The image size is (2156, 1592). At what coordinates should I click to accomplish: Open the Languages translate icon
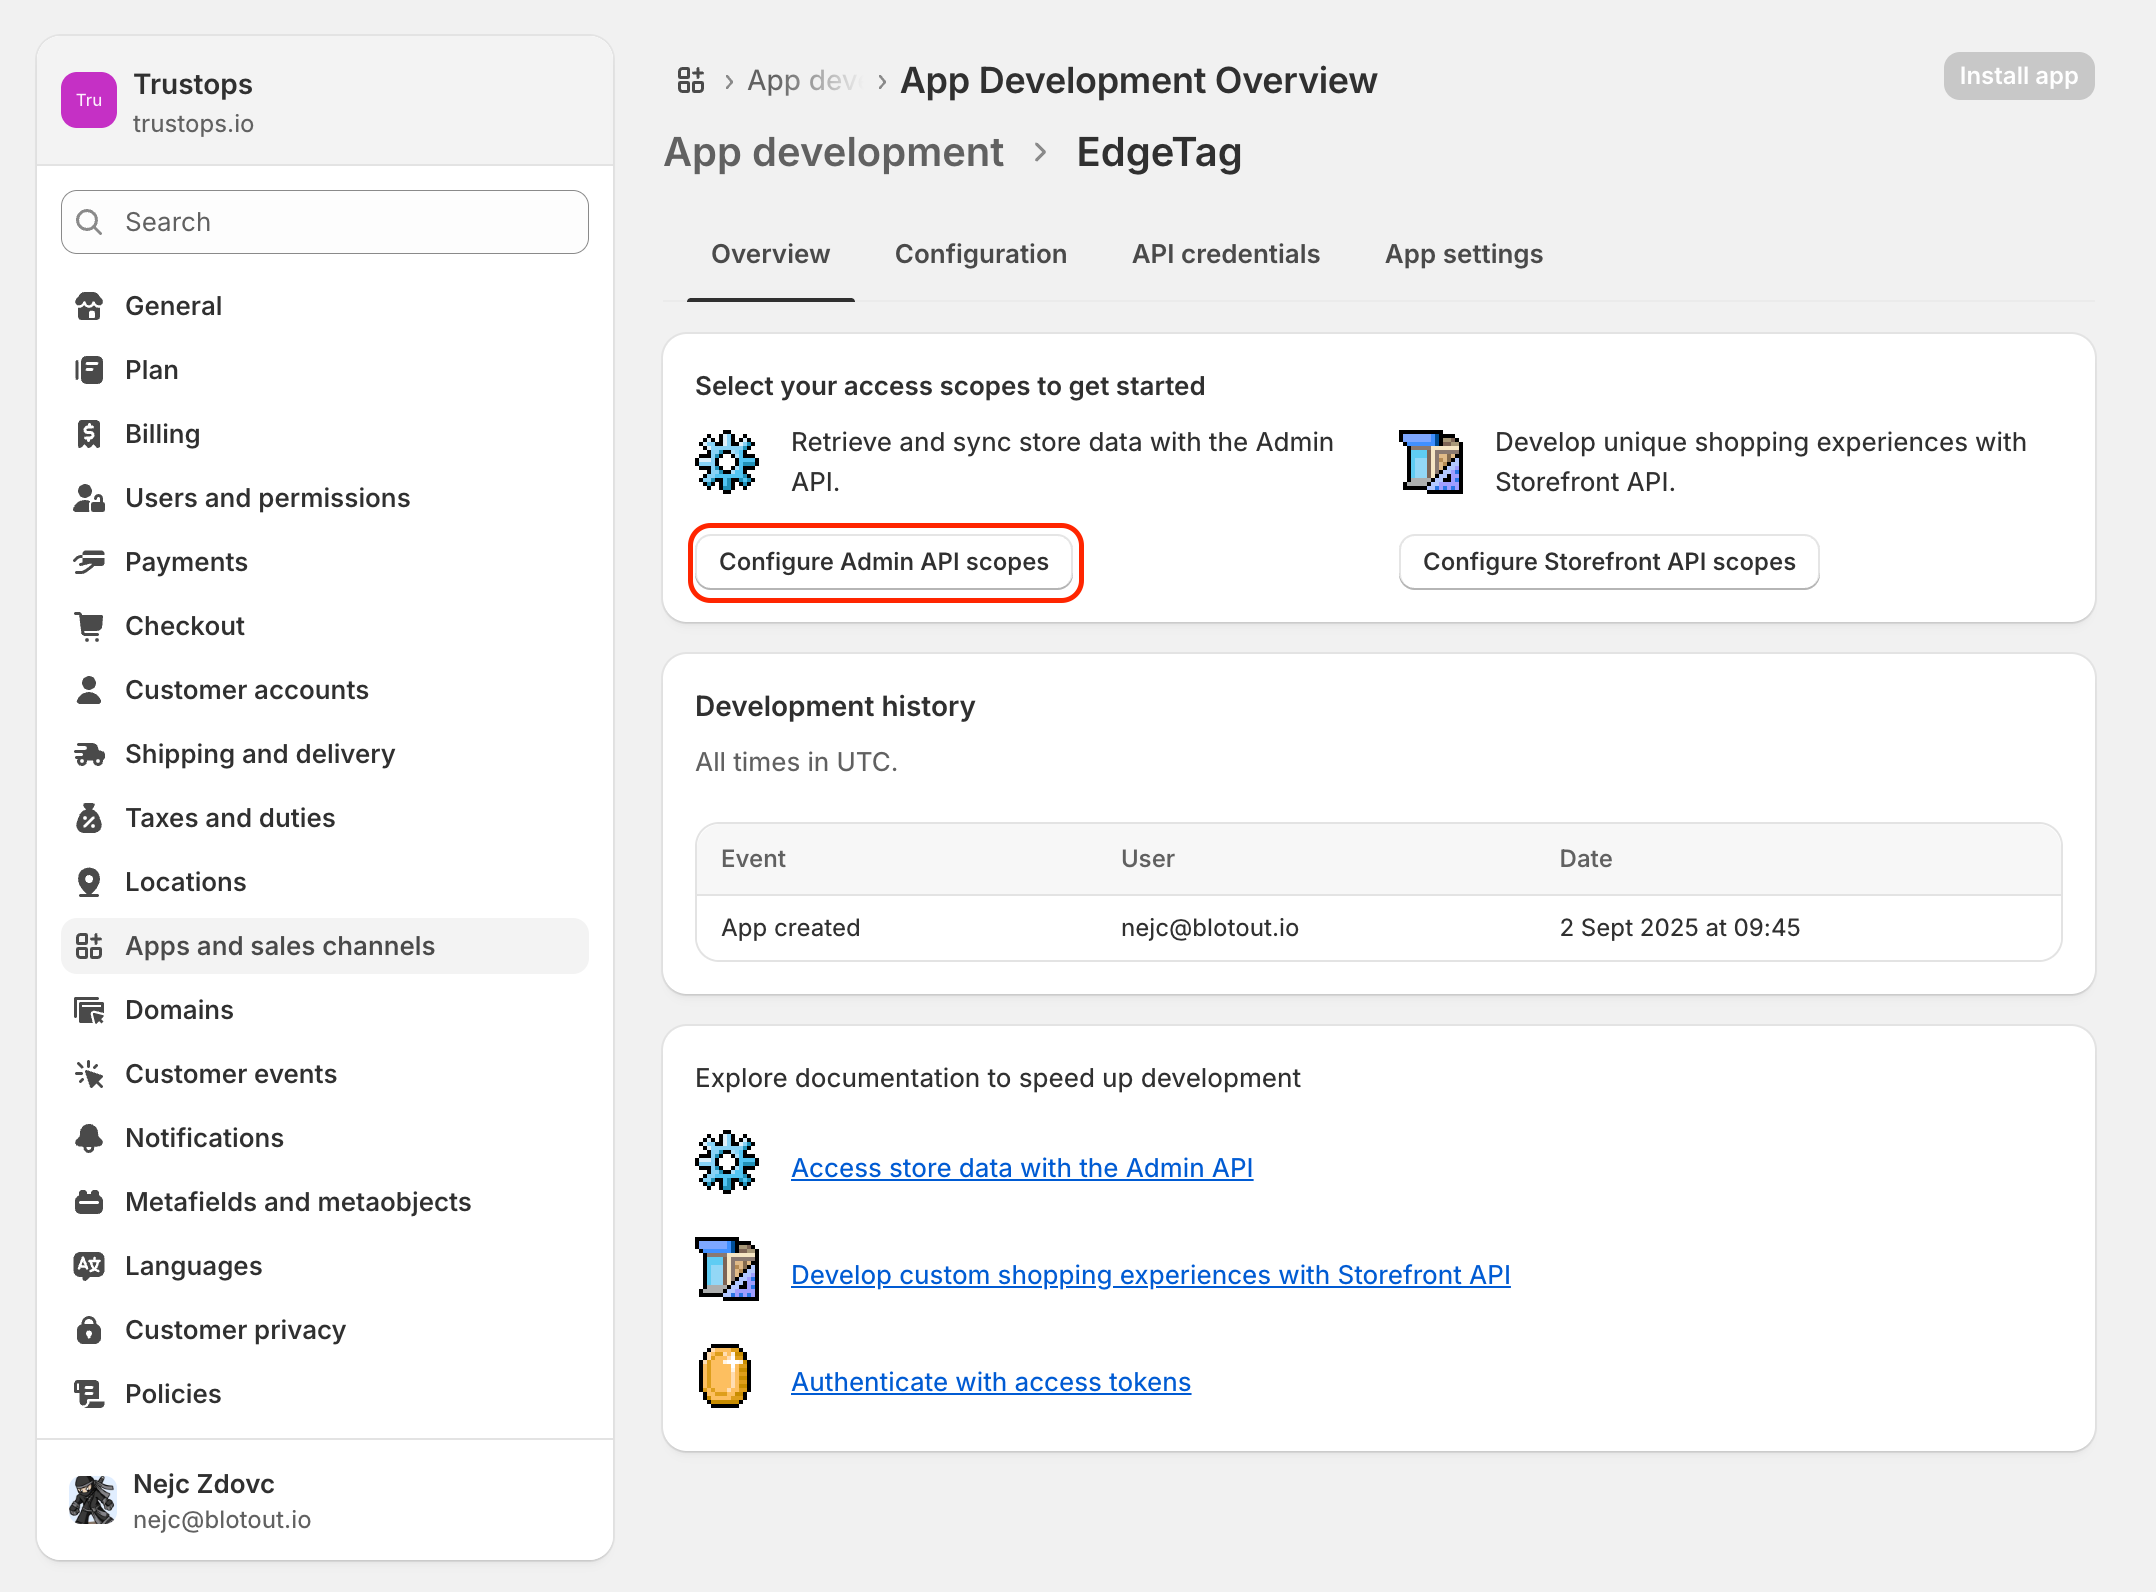click(x=89, y=1266)
